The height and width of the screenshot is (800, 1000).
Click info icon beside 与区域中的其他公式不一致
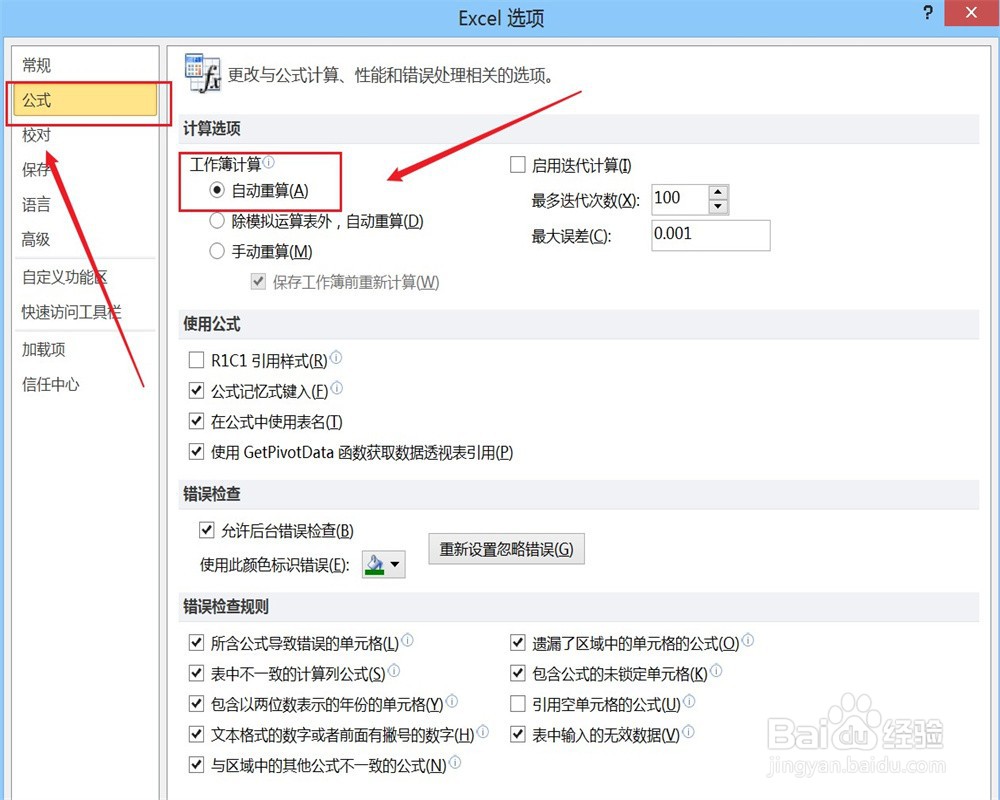(x=455, y=762)
